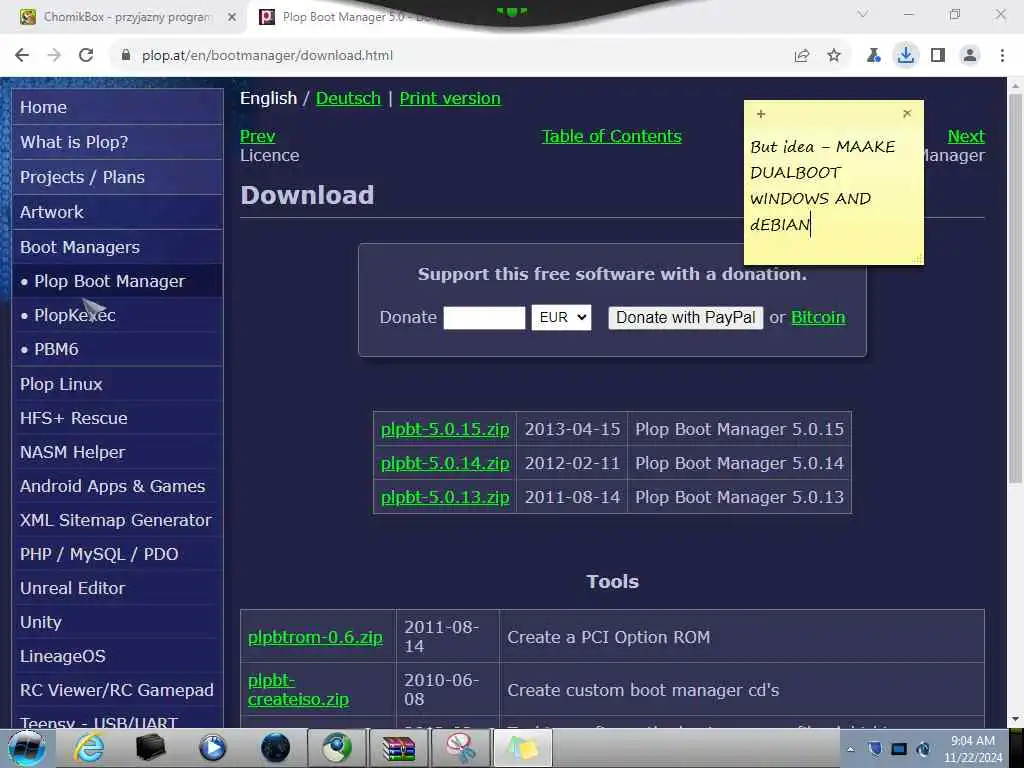Open Artwork sidebar item

pyautogui.click(x=118, y=212)
